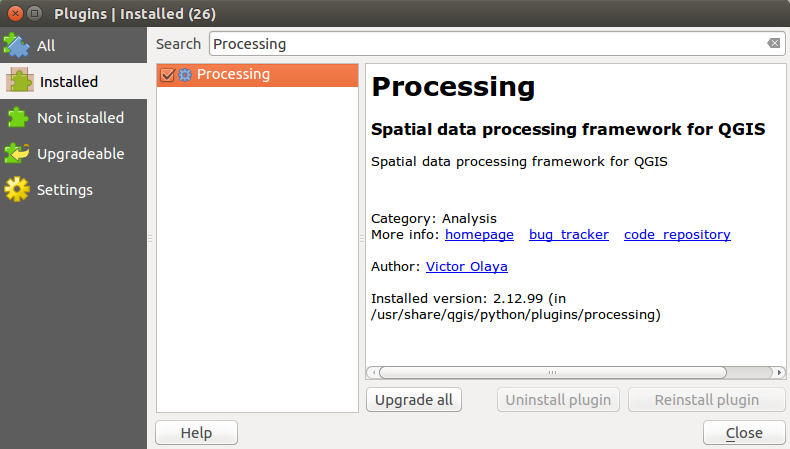Switch to the Not installed tab
Image resolution: width=790 pixels, height=449 pixels.
[x=80, y=118]
